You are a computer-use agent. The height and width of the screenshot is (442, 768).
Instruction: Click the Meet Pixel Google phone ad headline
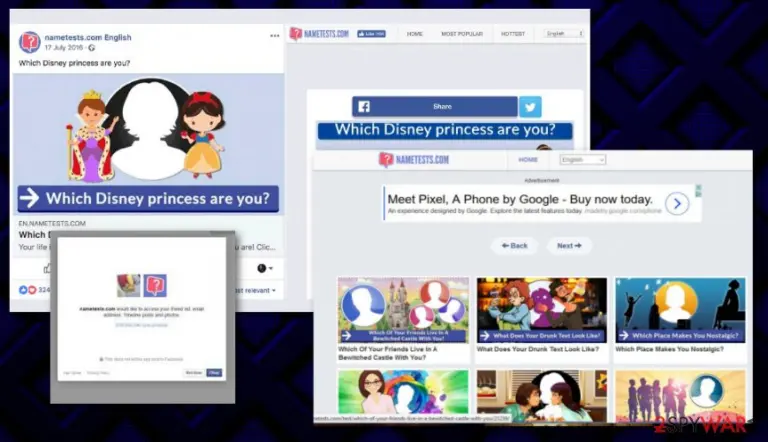point(520,199)
